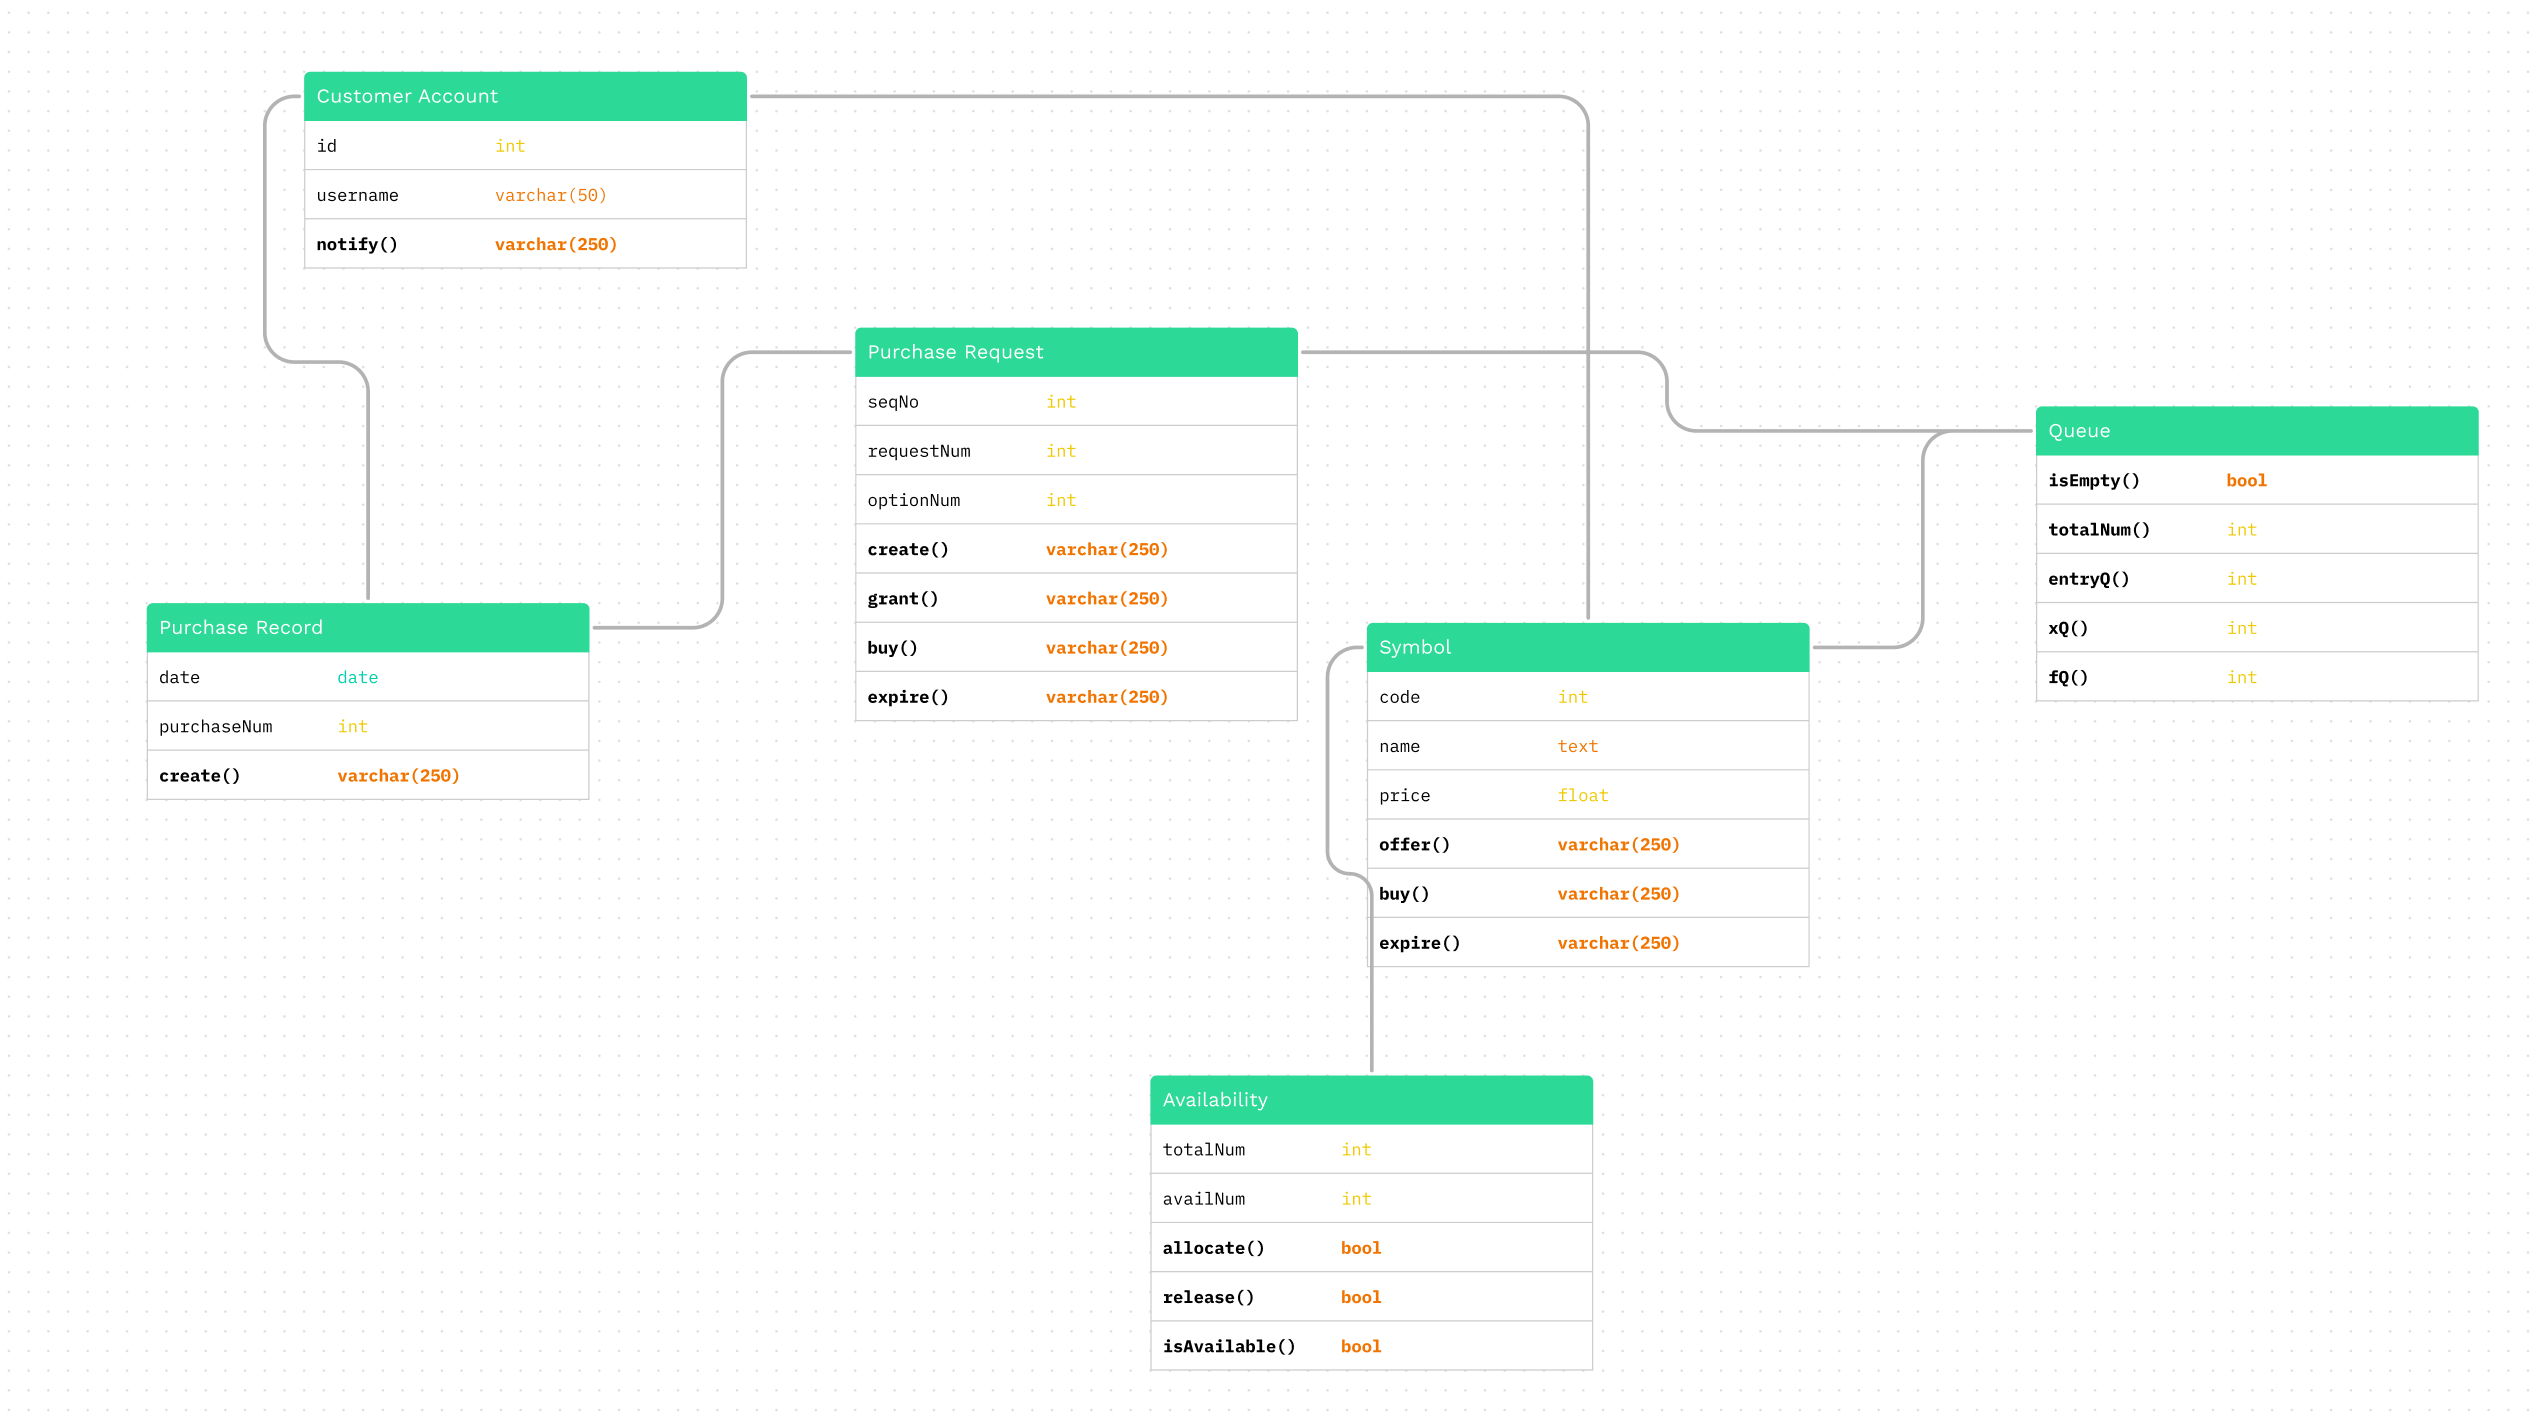
Task: Click the username field row
Action: point(450,195)
